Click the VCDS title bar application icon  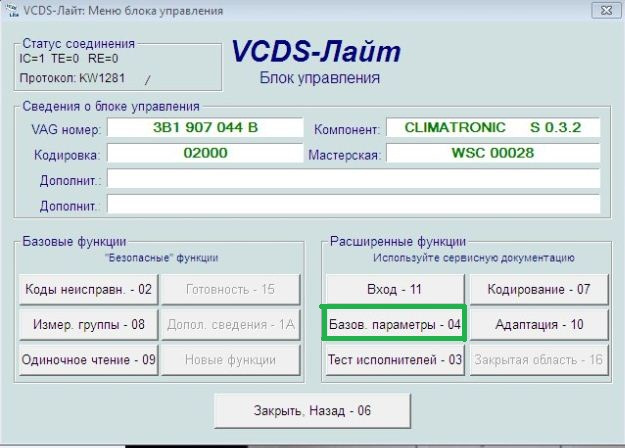(13, 11)
